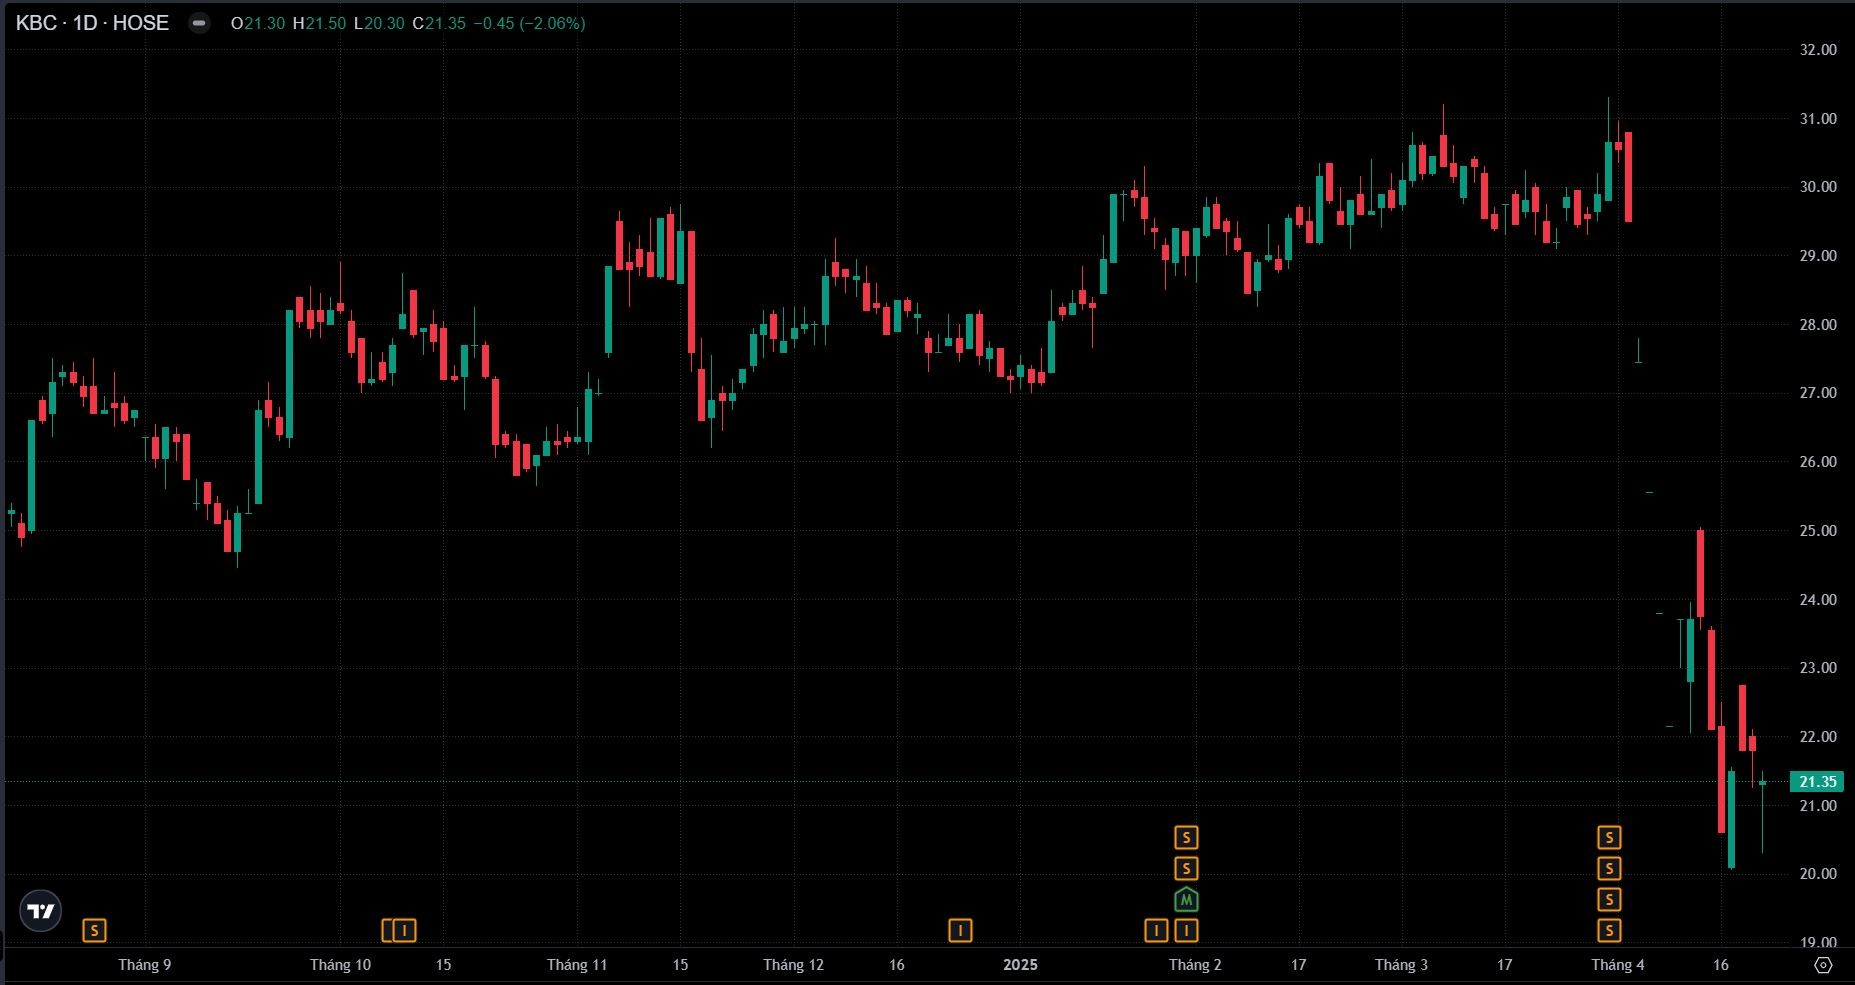The width and height of the screenshot is (1855, 985).
Task: Click the 2025 label on time axis
Action: click(x=1020, y=965)
